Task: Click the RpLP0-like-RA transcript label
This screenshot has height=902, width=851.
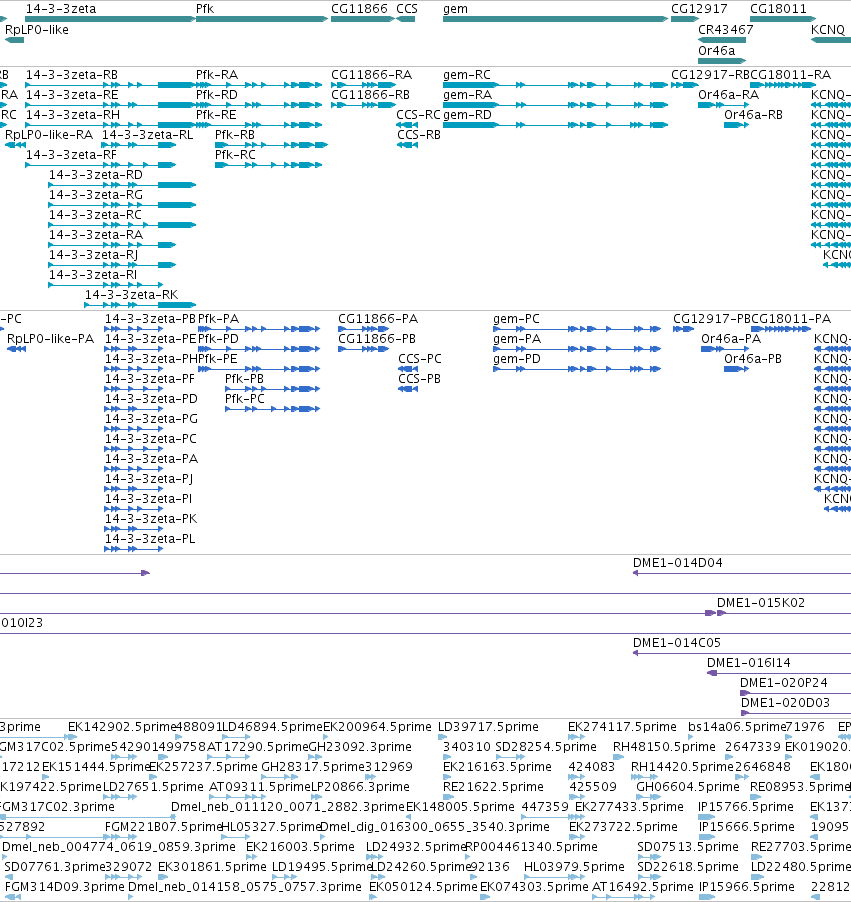Action: point(49,135)
